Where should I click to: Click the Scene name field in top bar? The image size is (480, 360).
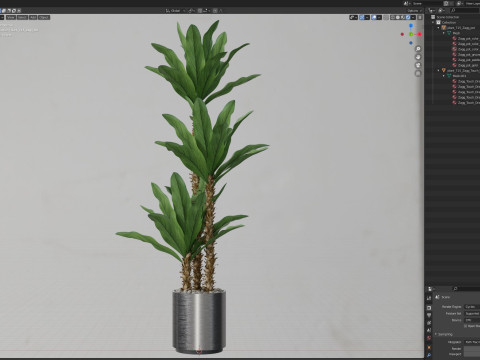[x=427, y=3]
